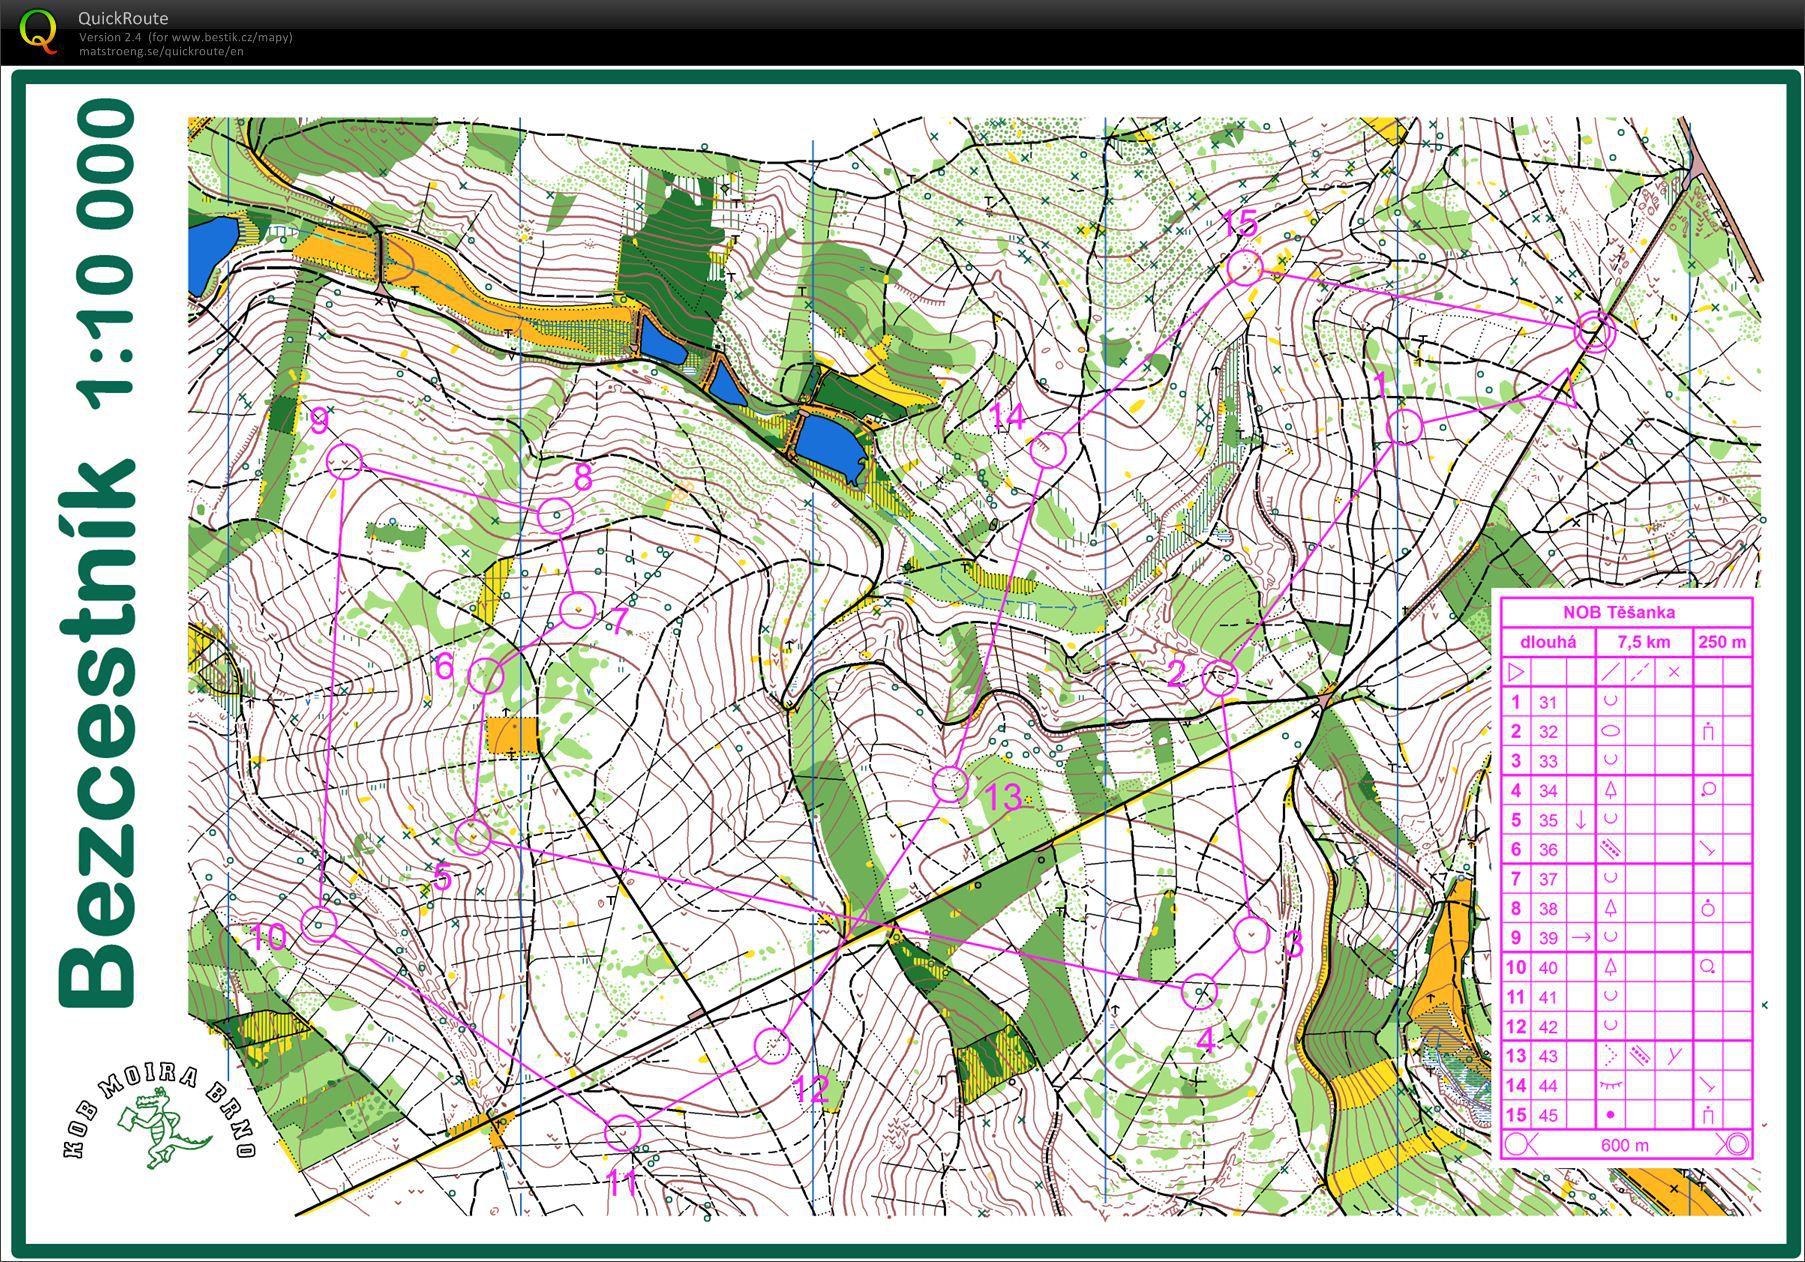The width and height of the screenshot is (1805, 1262).
Task: Select control circle 4 on the map
Action: (x=1199, y=991)
